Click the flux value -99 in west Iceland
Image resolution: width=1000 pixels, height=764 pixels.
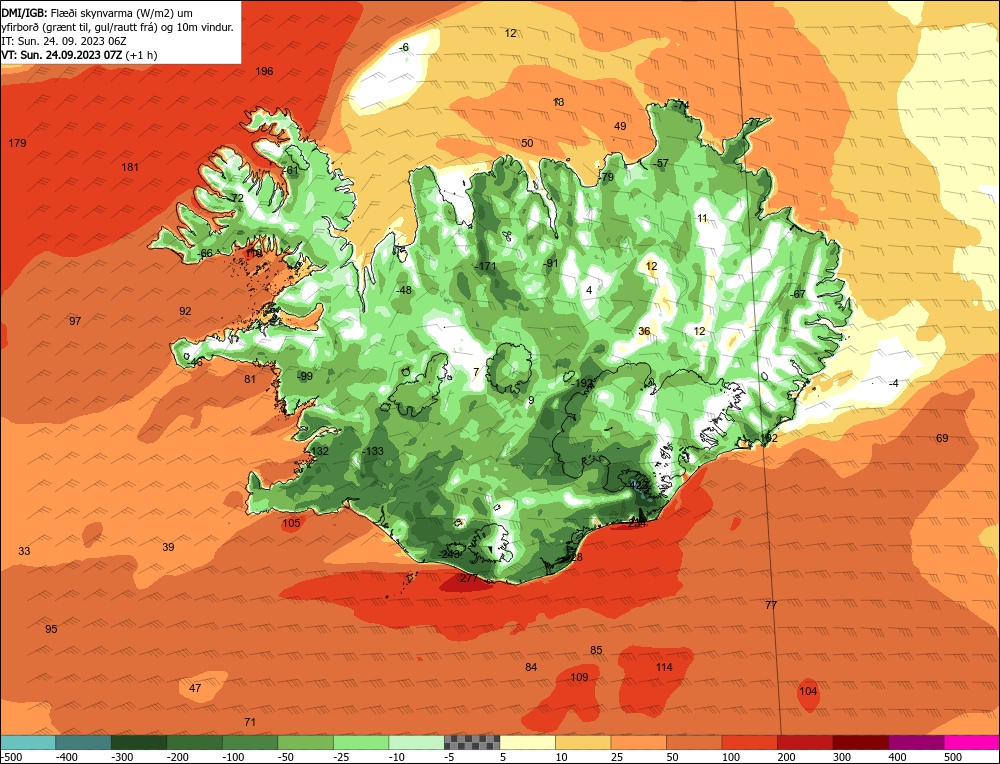pyautogui.click(x=305, y=376)
